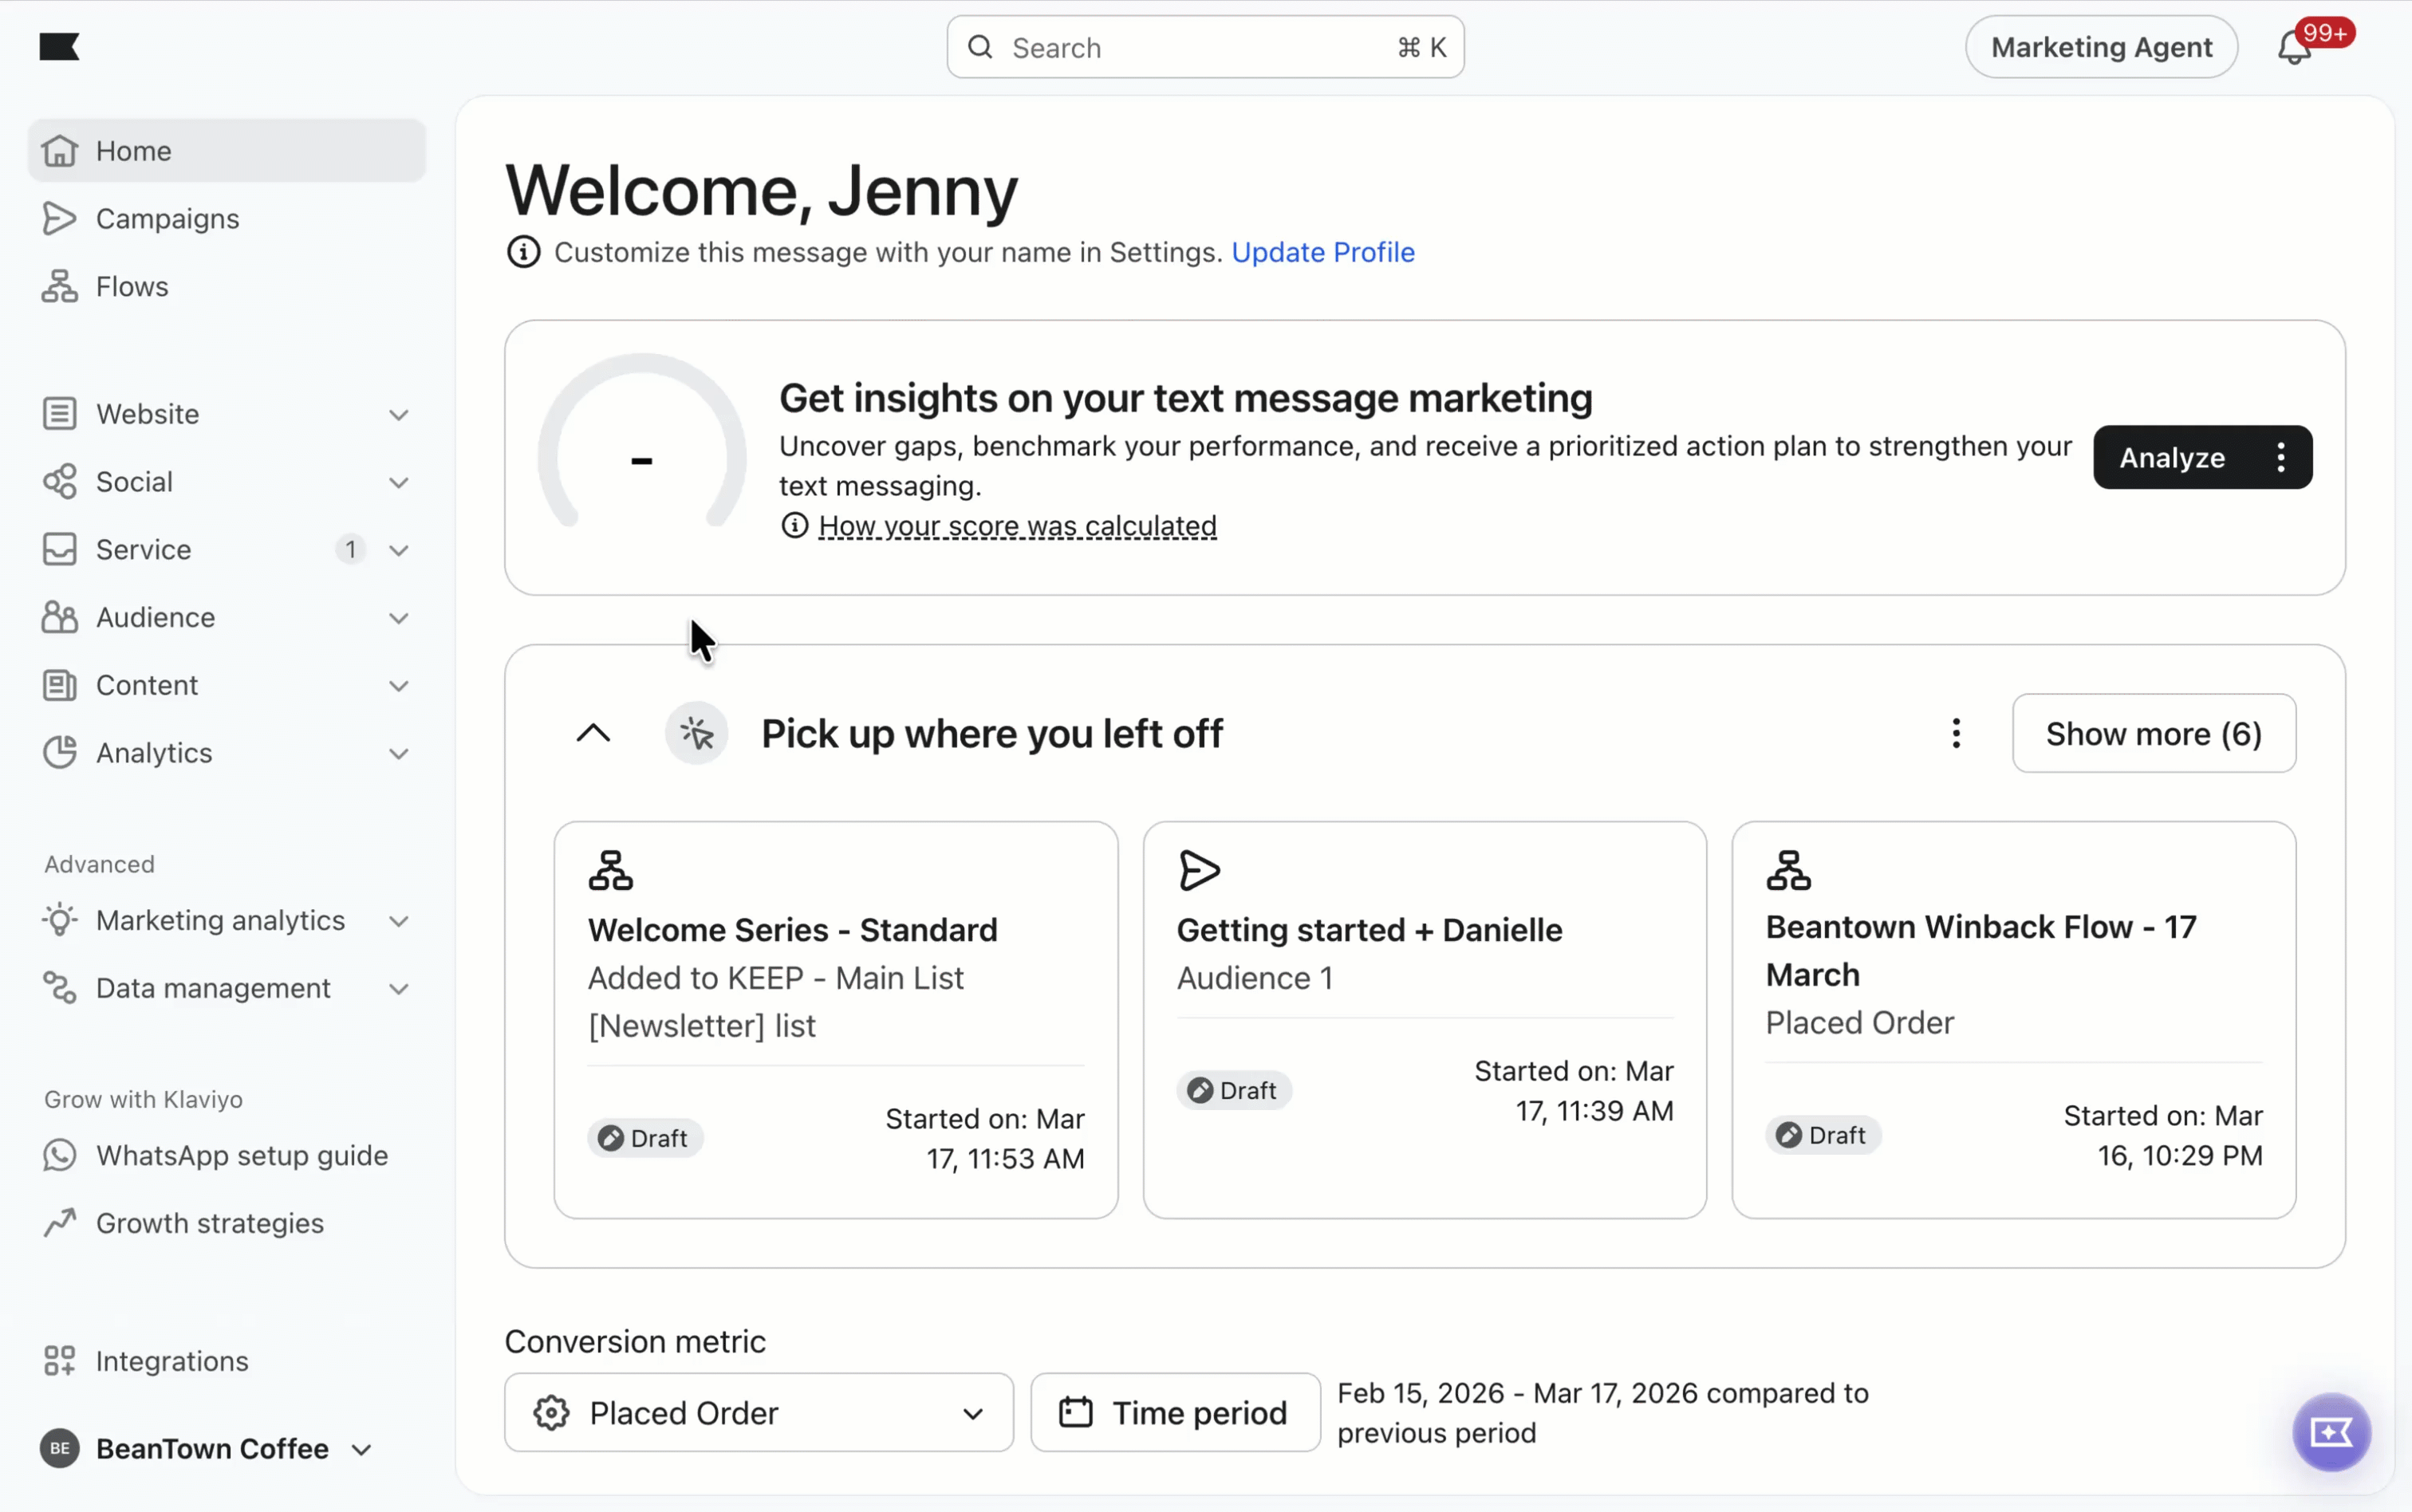Image resolution: width=2412 pixels, height=1512 pixels.
Task: Open the Getting started + Danielle card
Action: click(1424, 1020)
